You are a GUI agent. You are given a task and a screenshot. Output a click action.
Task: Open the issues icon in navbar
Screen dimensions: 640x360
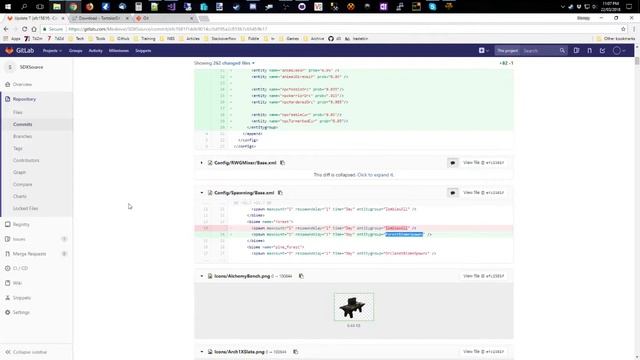coord(576,51)
